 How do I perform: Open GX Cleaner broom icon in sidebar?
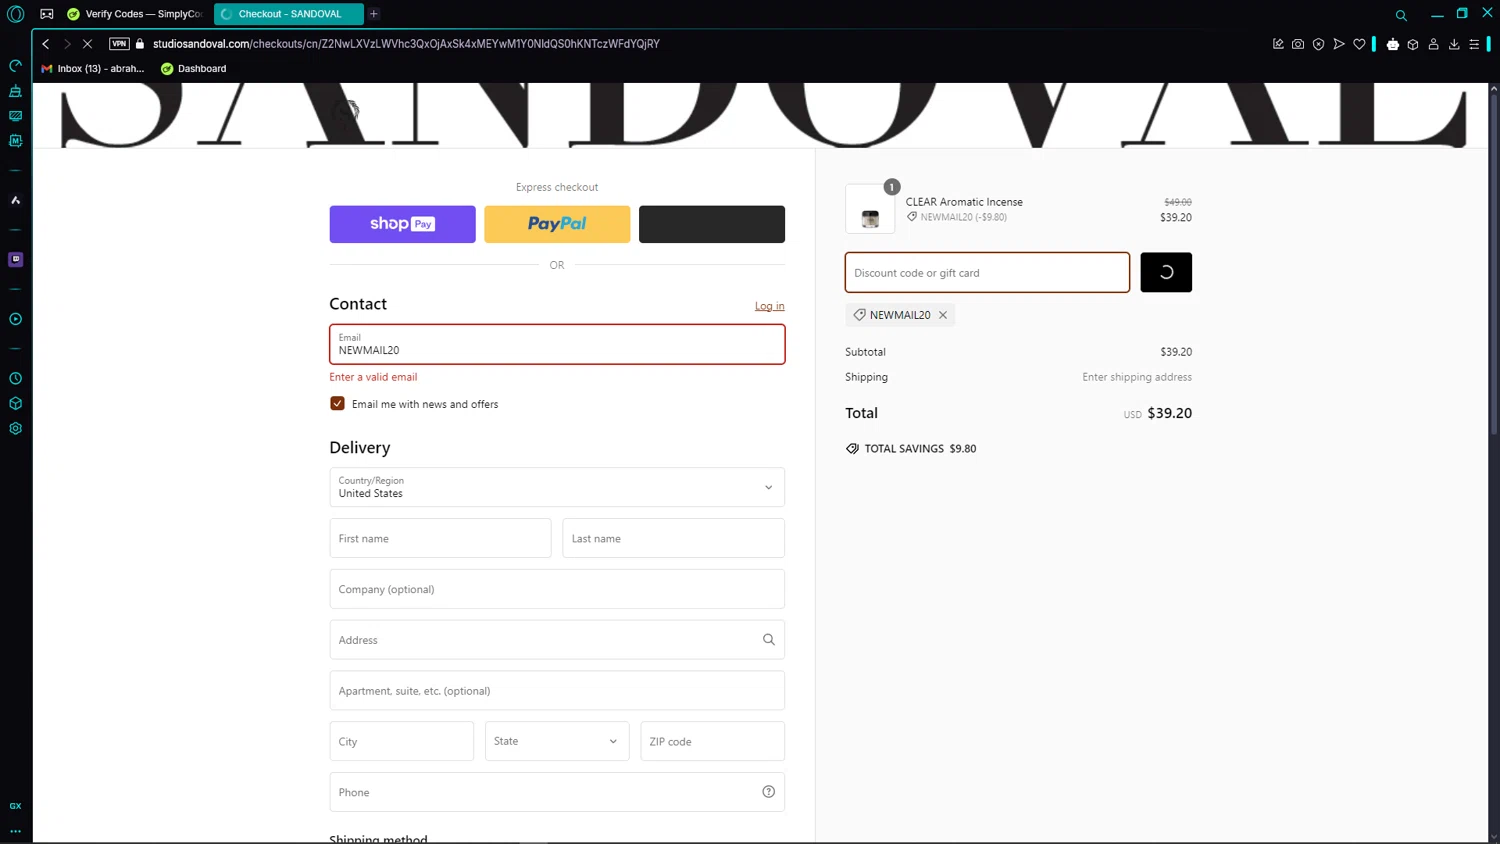15,91
